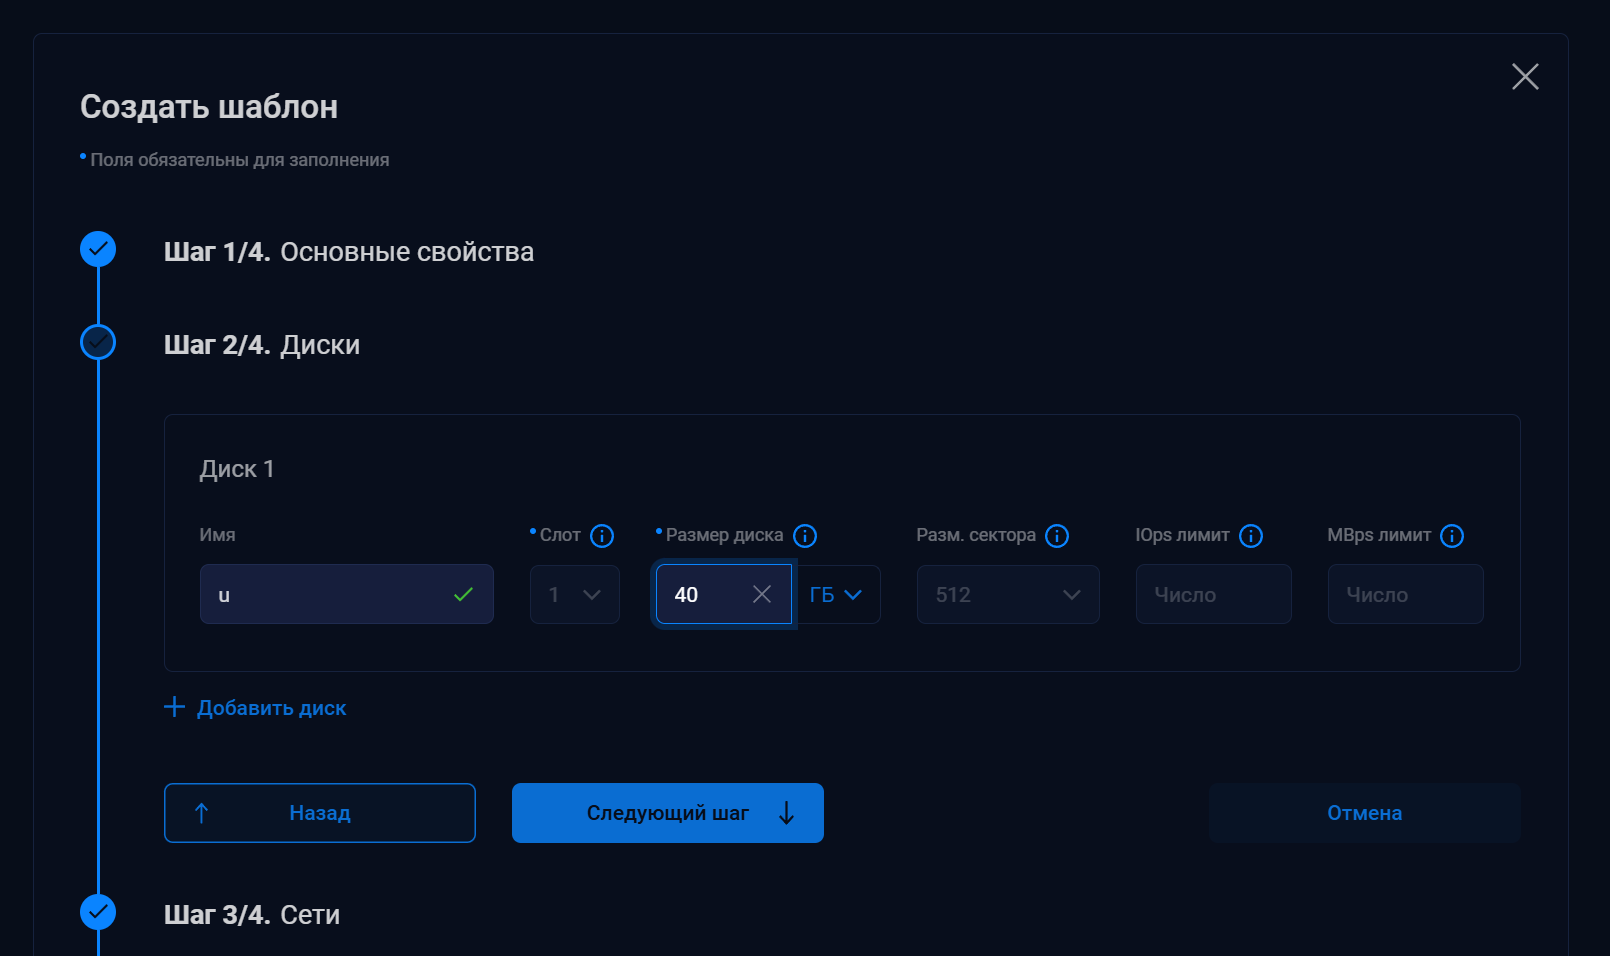This screenshot has height=956, width=1610.
Task: Click info icon beside MBps лимит
Action: click(1452, 536)
